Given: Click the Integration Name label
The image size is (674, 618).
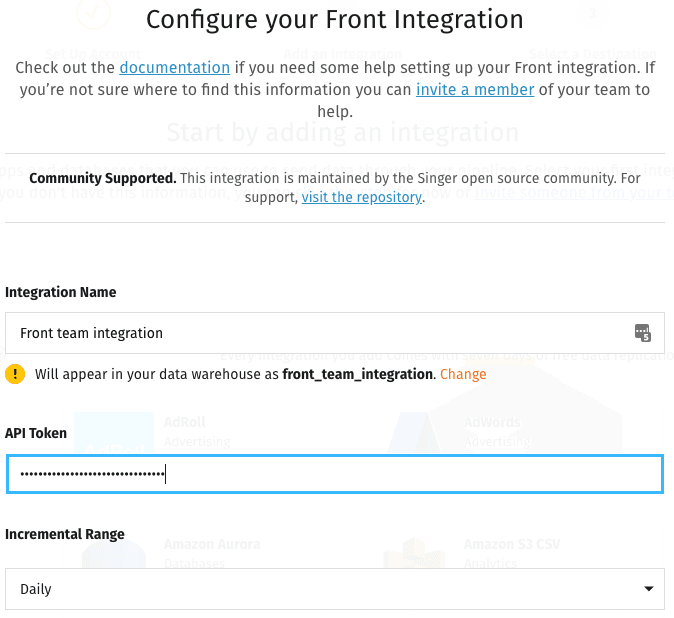Looking at the screenshot, I should pos(61,292).
